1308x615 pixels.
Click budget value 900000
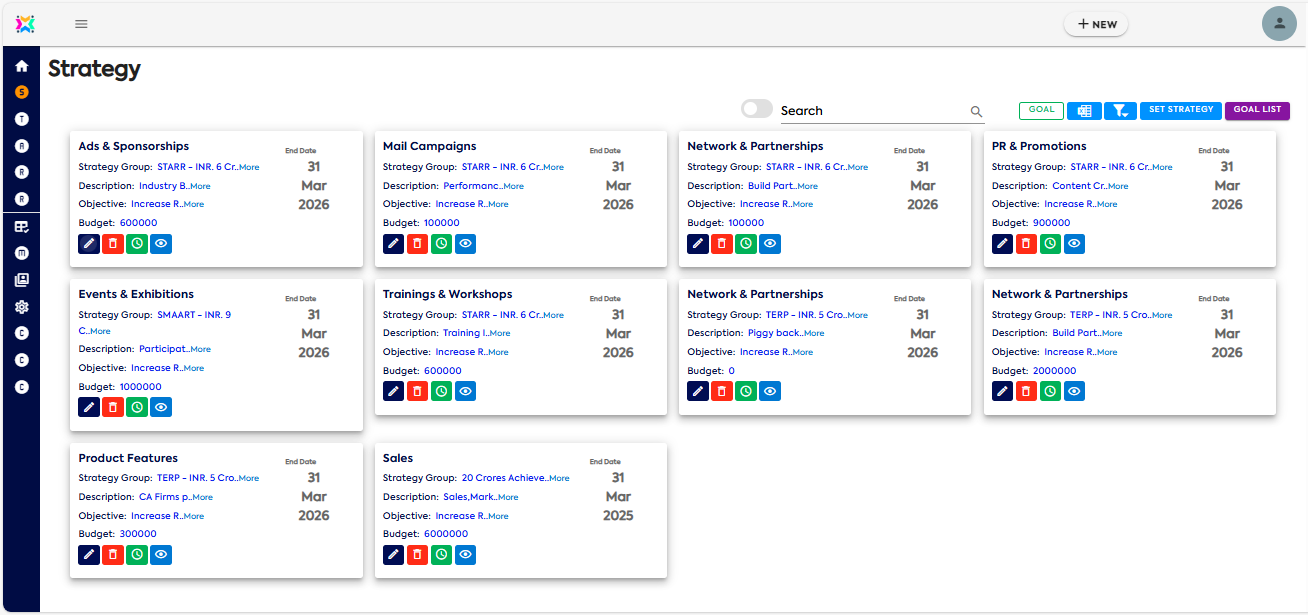1051,223
